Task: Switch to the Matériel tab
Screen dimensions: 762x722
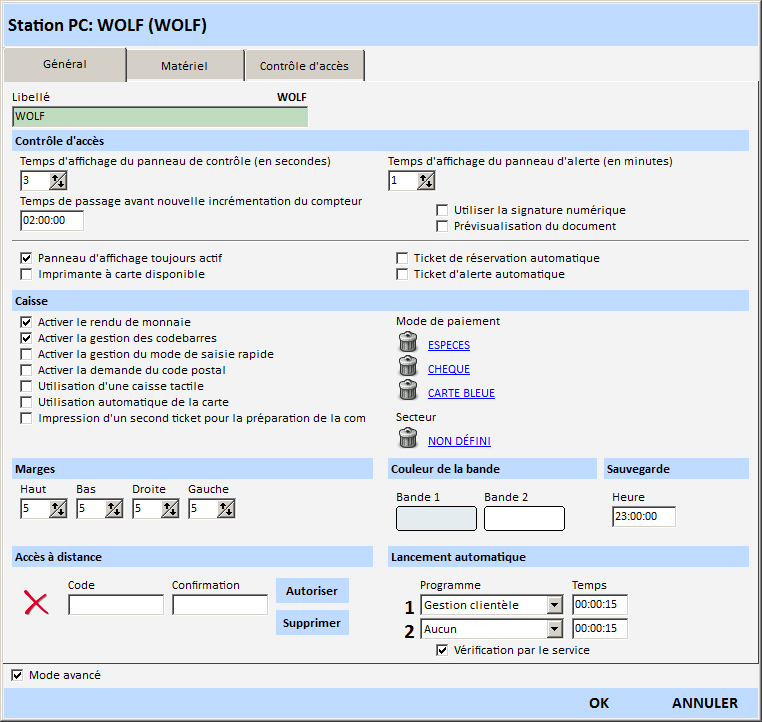Action: (x=184, y=66)
